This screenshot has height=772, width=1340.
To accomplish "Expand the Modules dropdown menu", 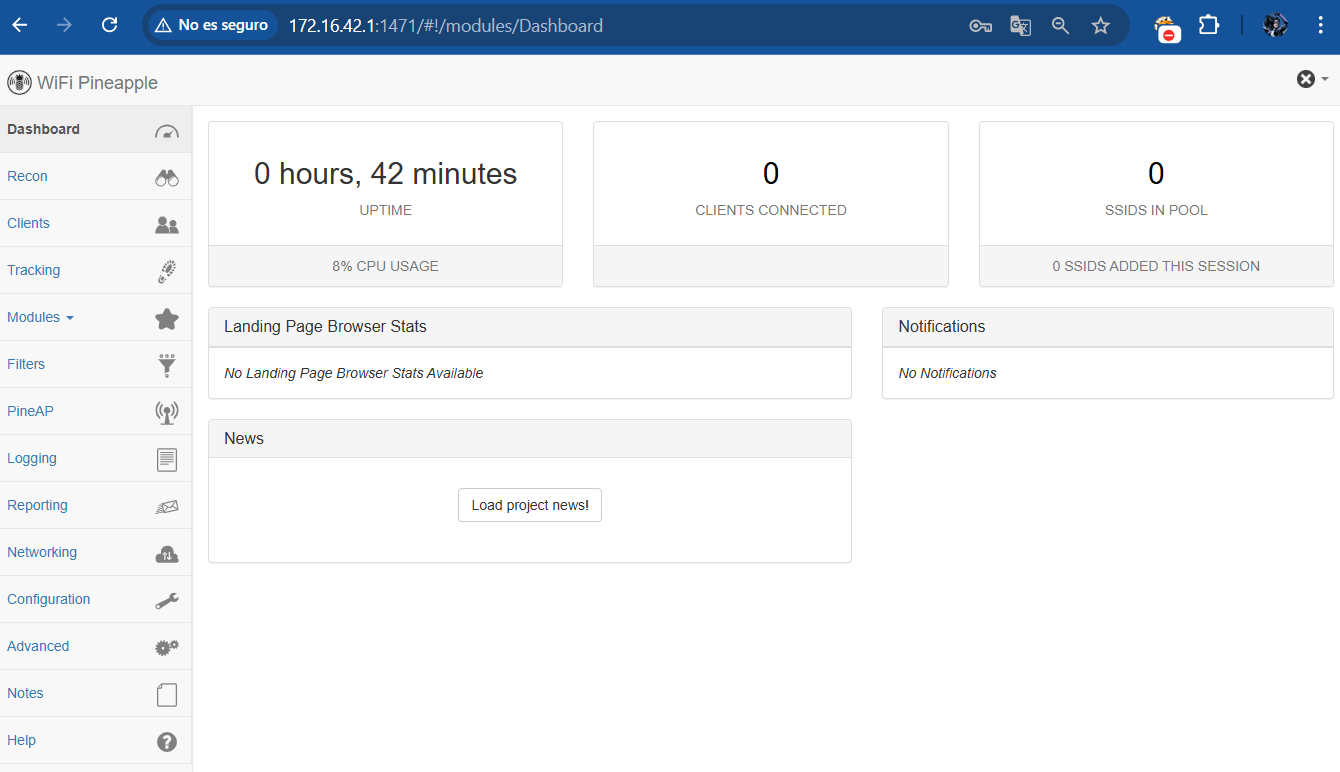I will point(41,317).
